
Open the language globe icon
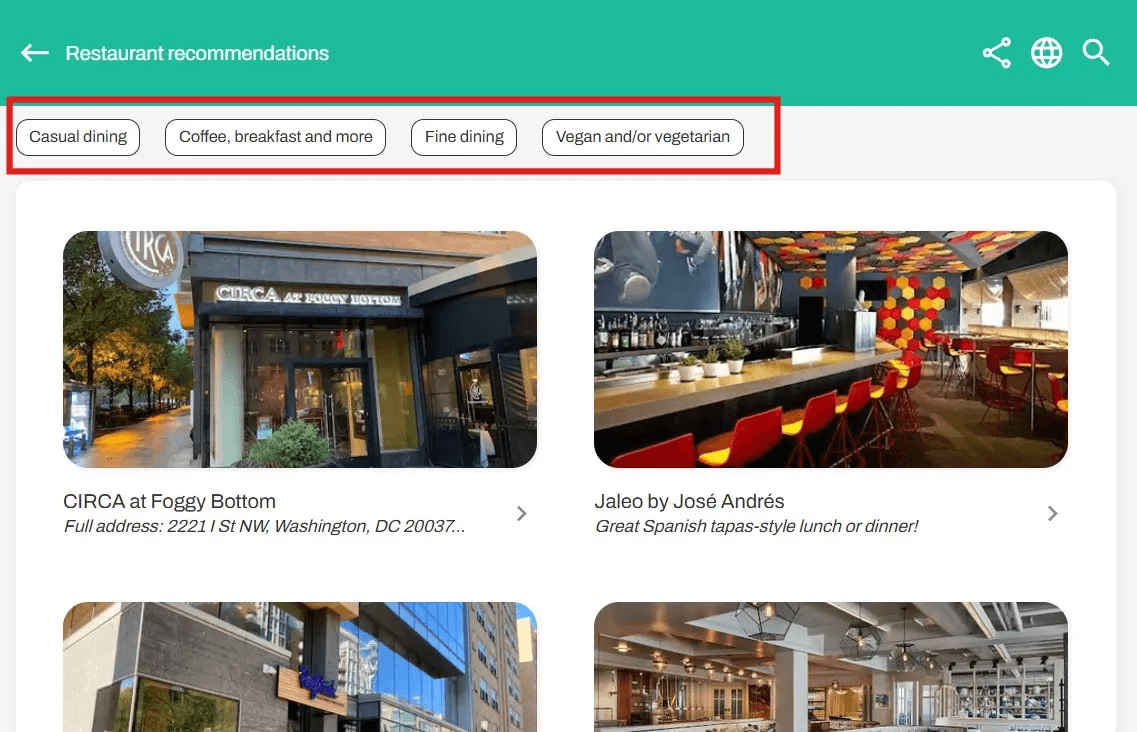pos(1046,53)
